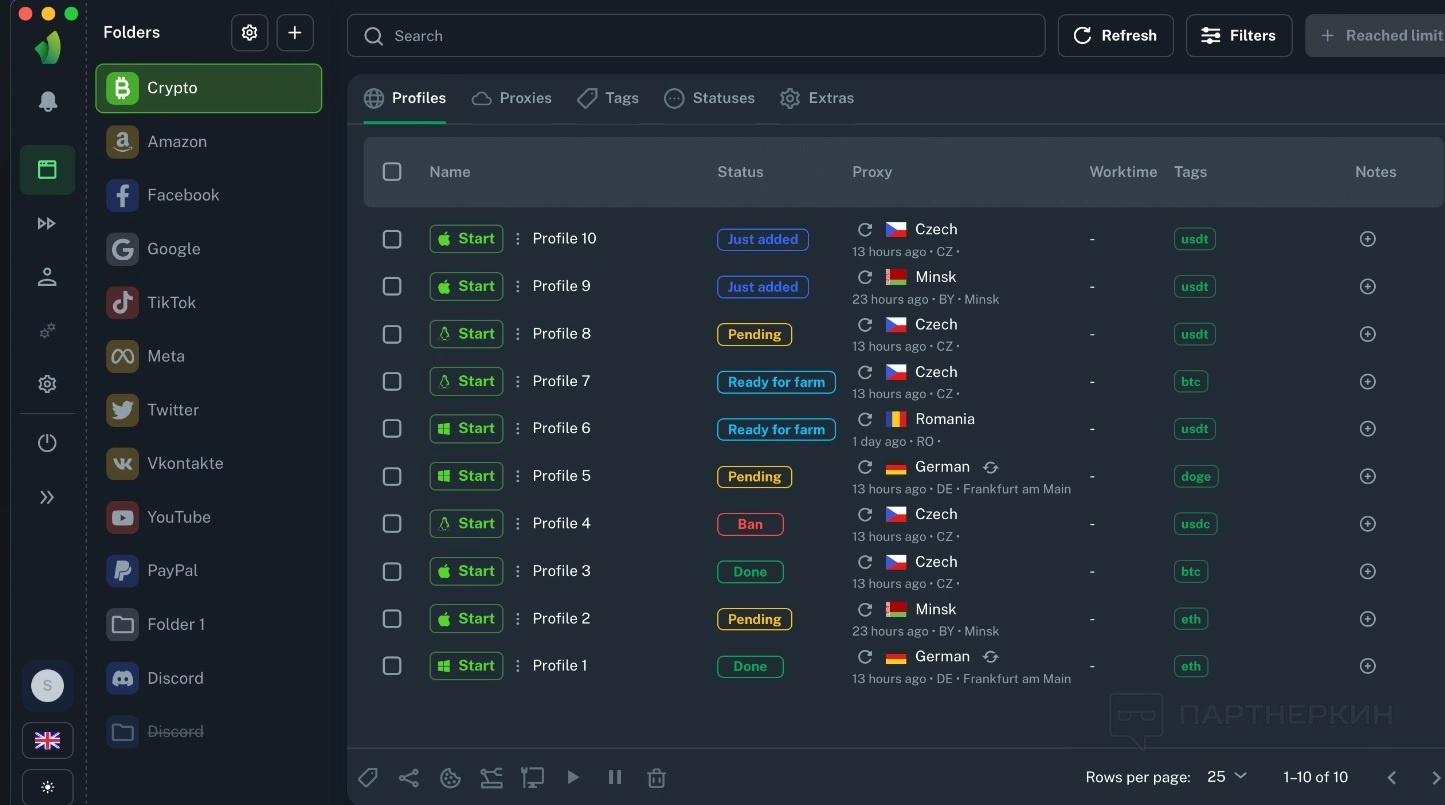The image size is (1445, 805).
Task: Click the share icon in bottom toolbar
Action: pos(409,777)
